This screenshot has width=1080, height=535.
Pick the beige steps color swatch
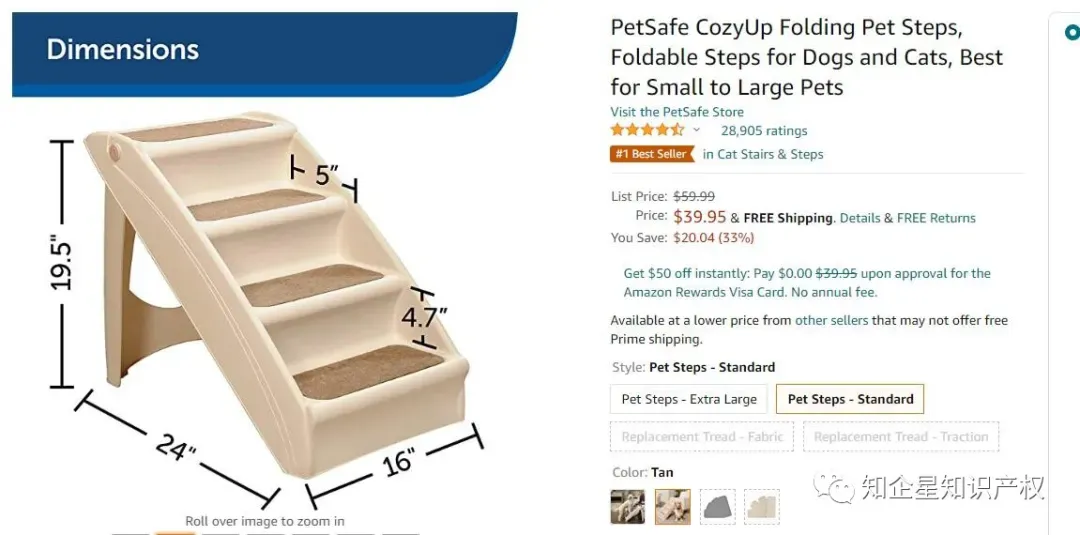(761, 507)
